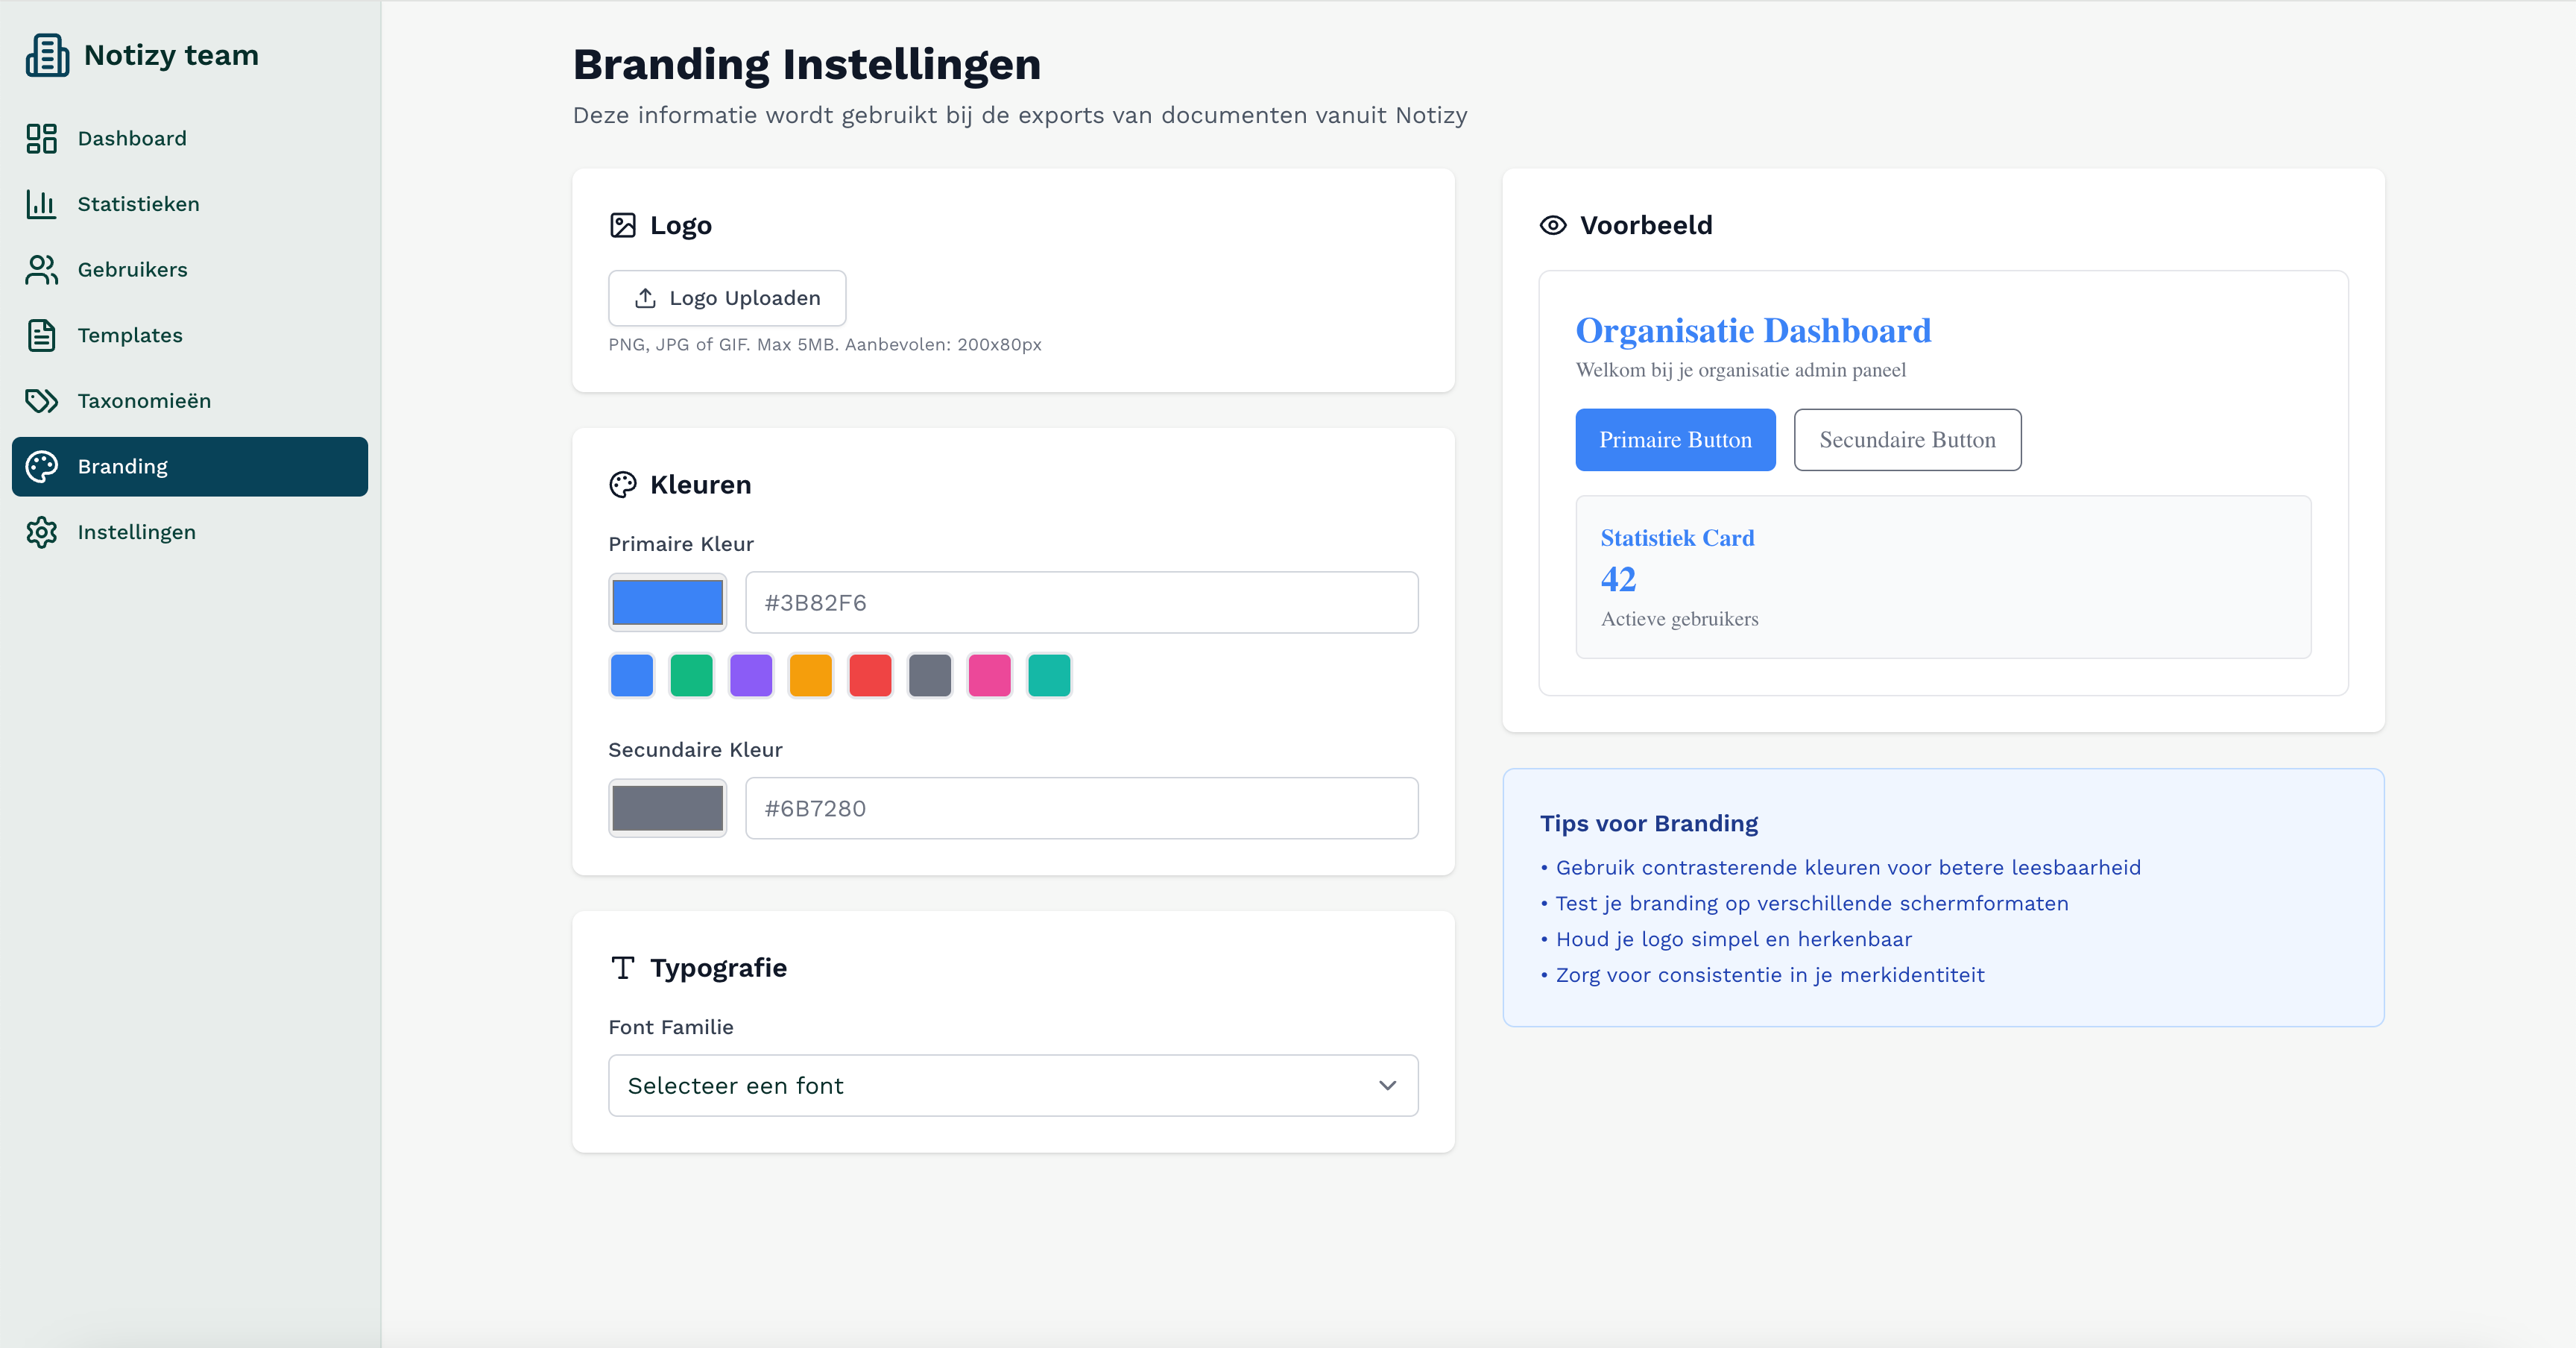Pick the red preset color swatch
Screen dimensions: 2576x1348
[x=870, y=675]
